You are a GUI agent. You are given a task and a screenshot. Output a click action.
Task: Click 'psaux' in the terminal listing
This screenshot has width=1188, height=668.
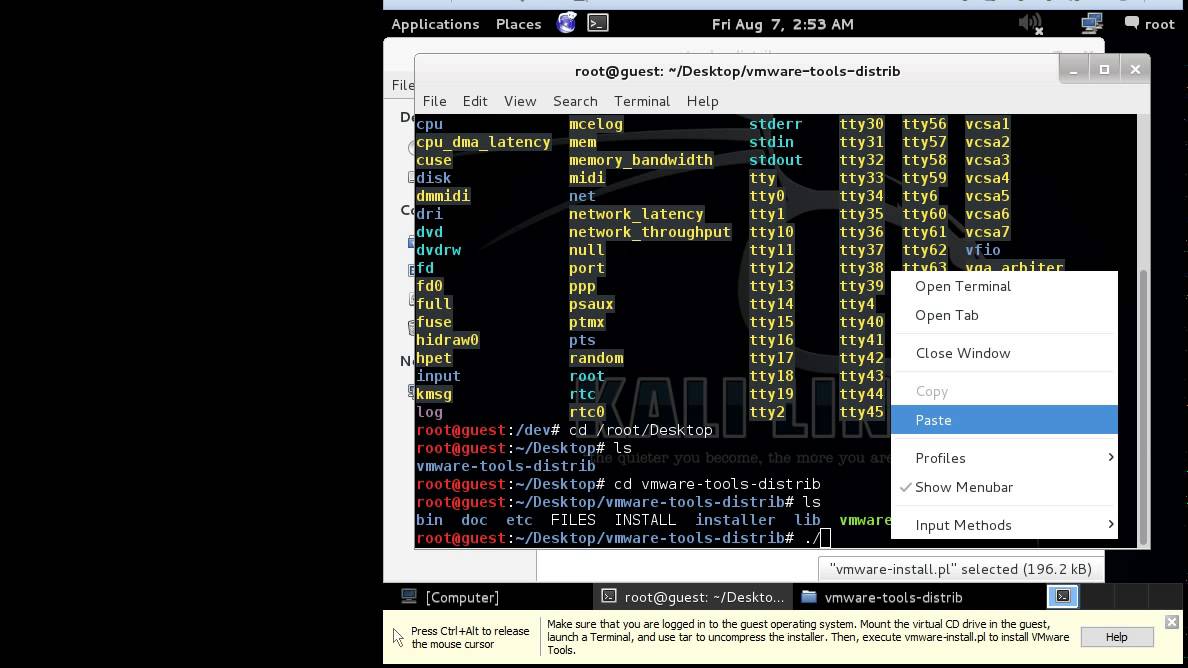(x=591, y=304)
